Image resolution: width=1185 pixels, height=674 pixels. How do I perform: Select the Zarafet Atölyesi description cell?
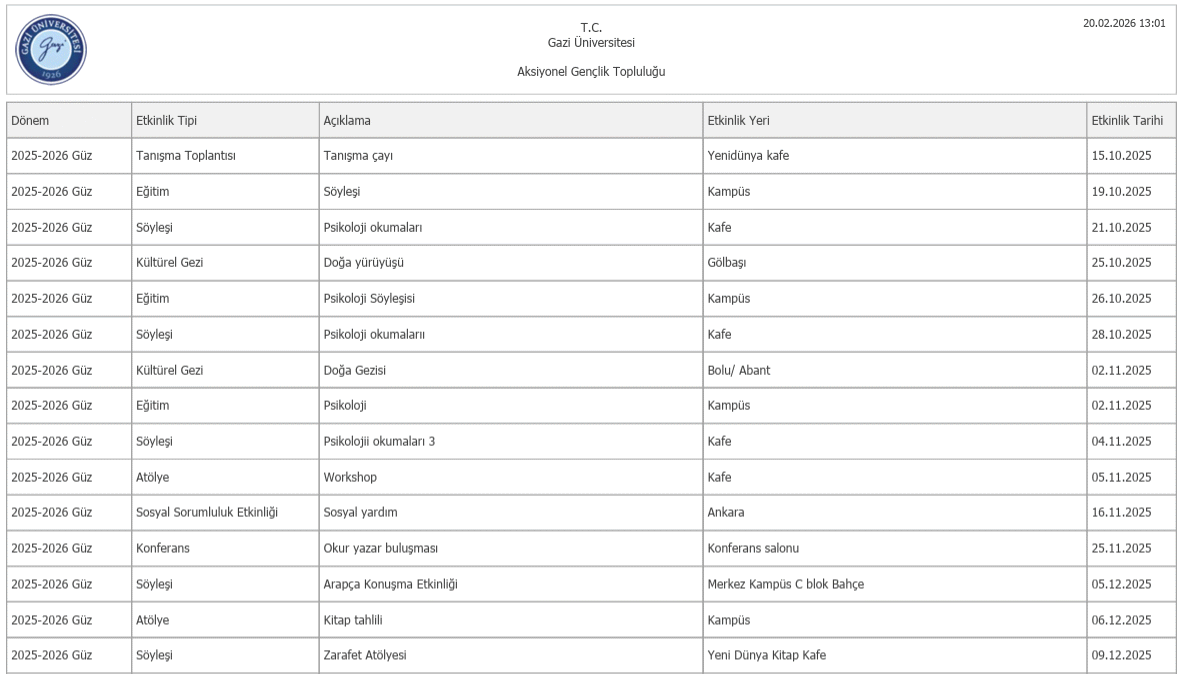(x=365, y=655)
